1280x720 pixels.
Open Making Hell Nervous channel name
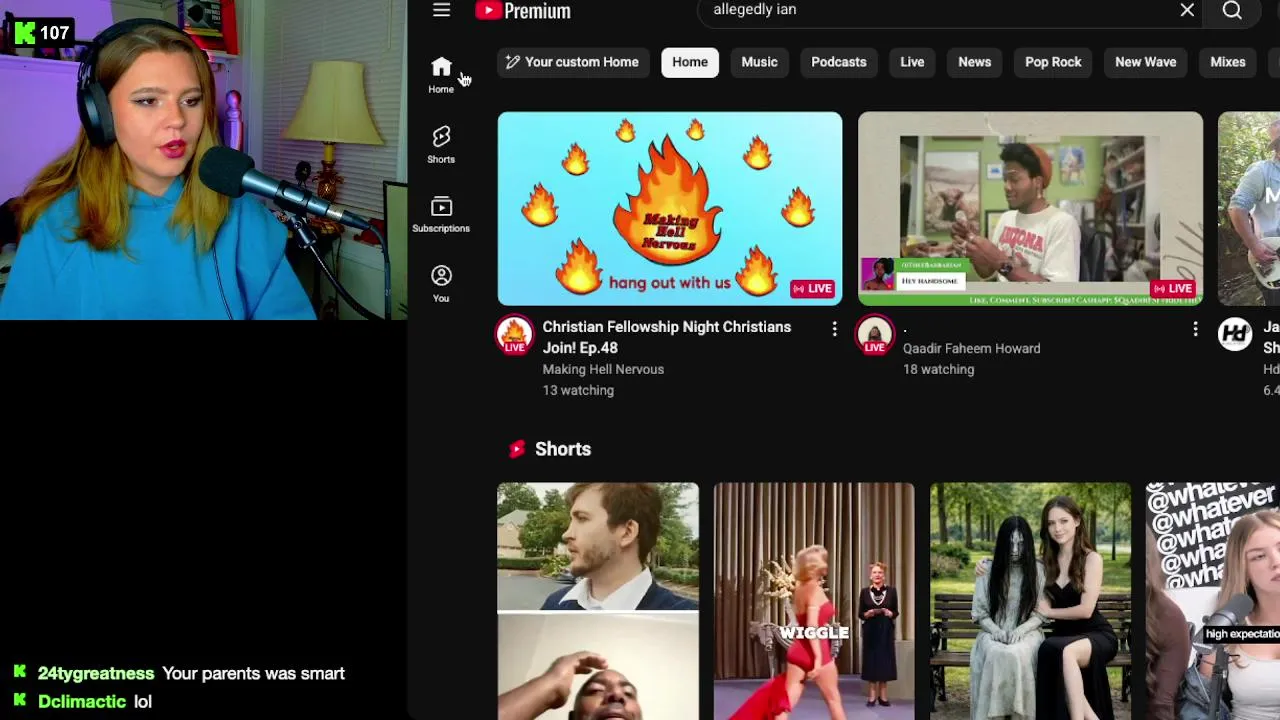click(x=603, y=369)
